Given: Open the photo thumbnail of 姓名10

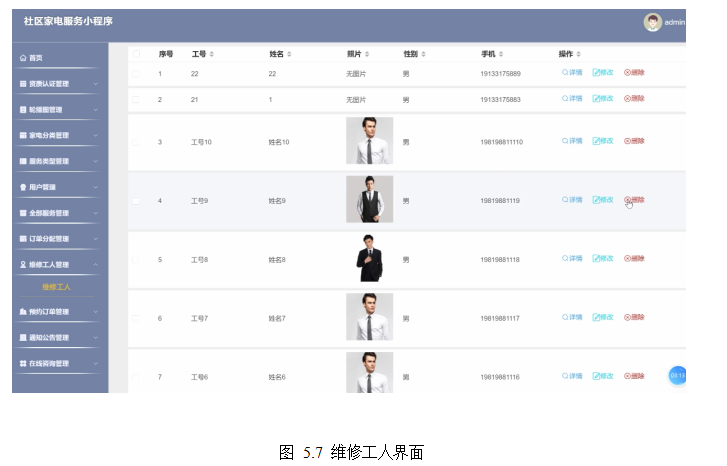Looking at the screenshot, I should tap(370, 140).
